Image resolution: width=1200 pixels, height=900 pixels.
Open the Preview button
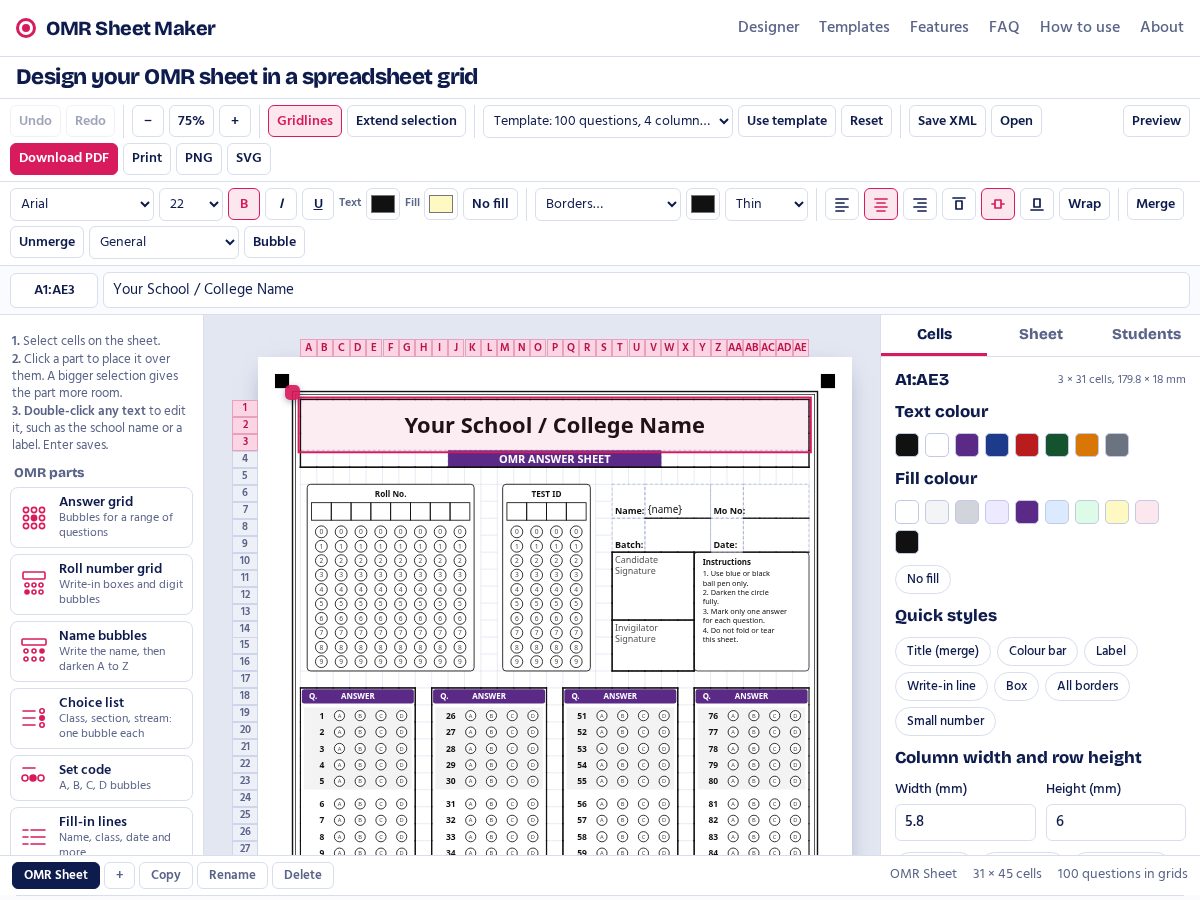pos(1156,121)
